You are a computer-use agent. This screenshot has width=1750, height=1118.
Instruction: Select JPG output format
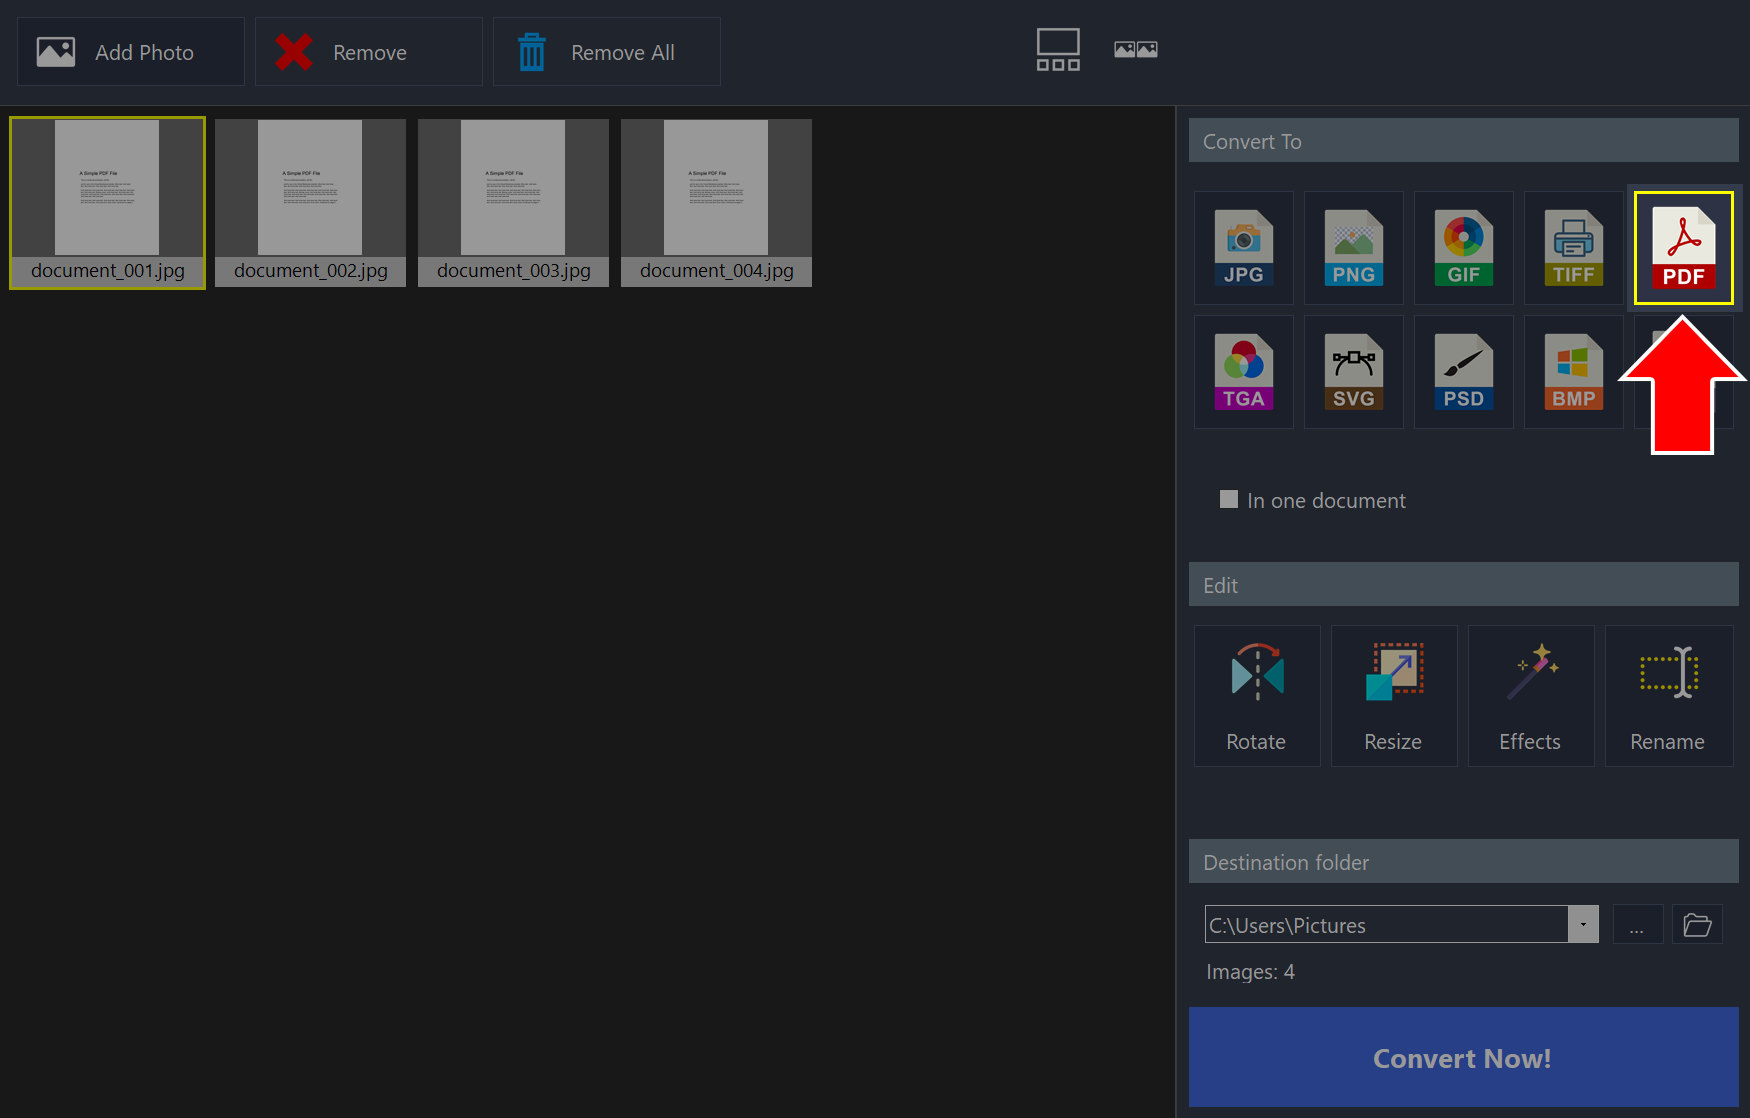[1243, 248]
